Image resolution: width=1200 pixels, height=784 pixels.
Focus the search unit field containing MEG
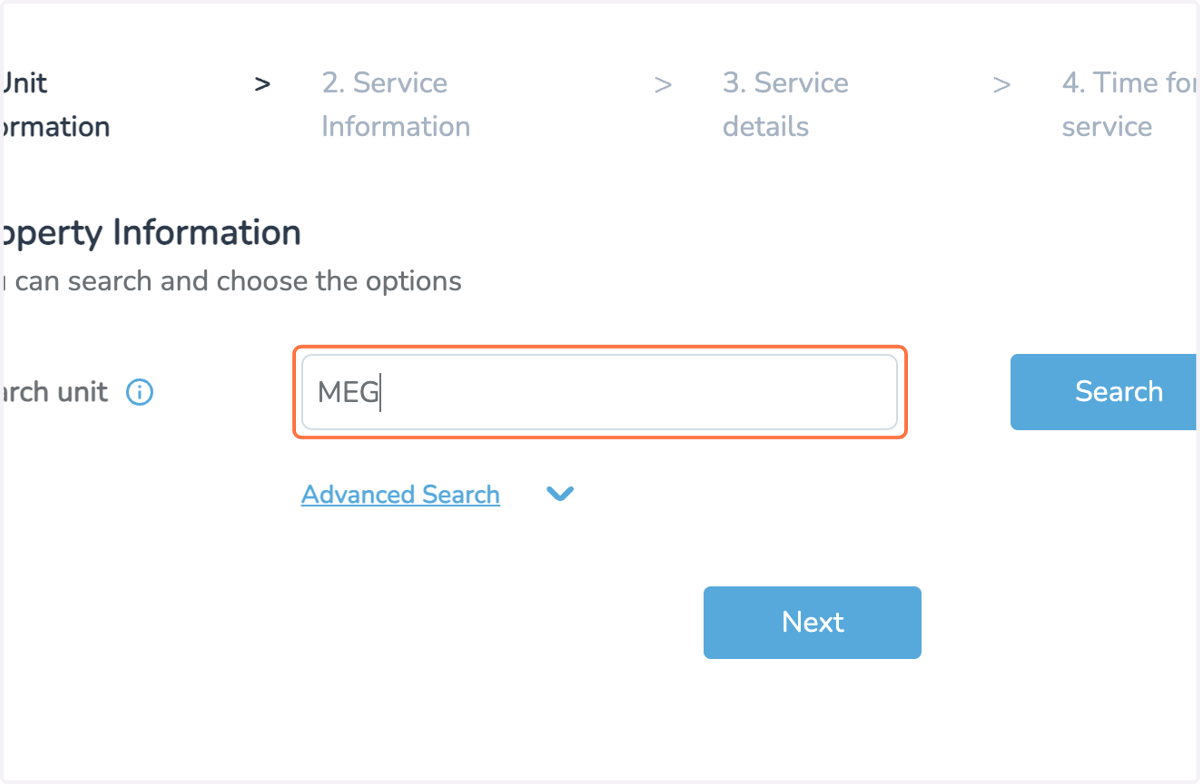point(600,392)
